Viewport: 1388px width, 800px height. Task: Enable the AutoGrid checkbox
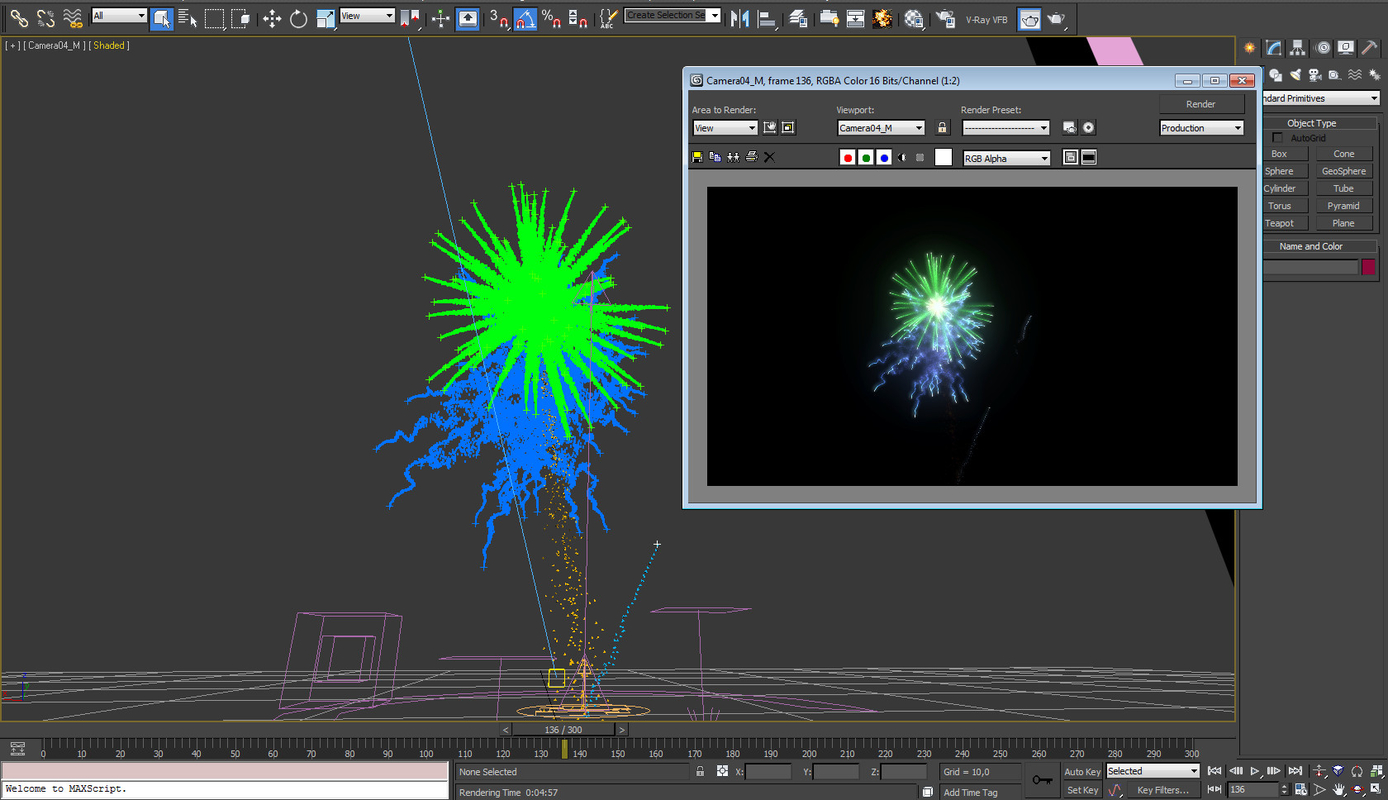(1279, 137)
